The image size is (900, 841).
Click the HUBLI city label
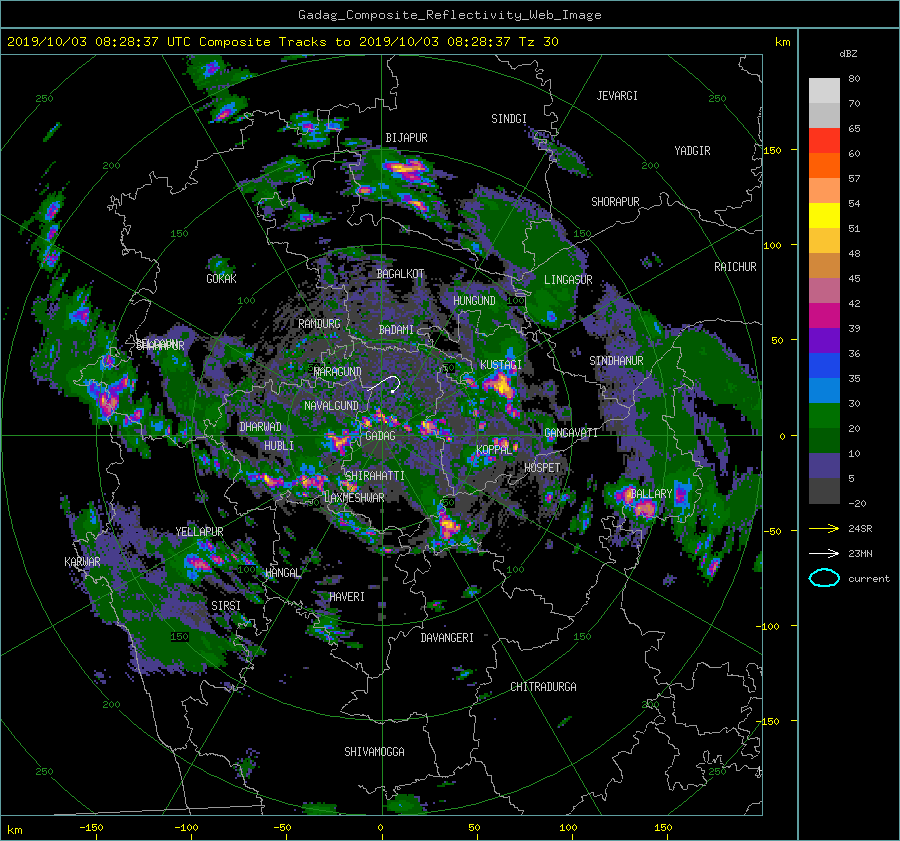[x=279, y=445]
